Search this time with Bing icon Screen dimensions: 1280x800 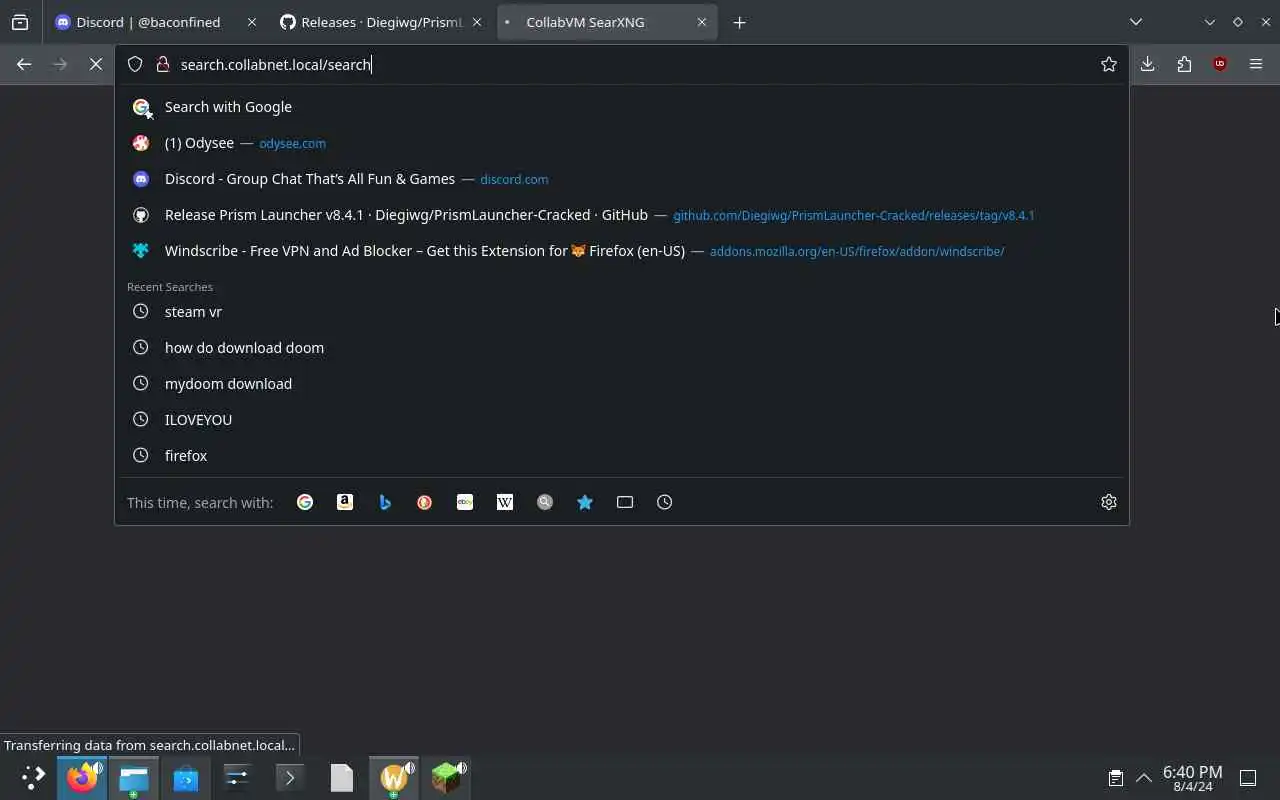385,502
